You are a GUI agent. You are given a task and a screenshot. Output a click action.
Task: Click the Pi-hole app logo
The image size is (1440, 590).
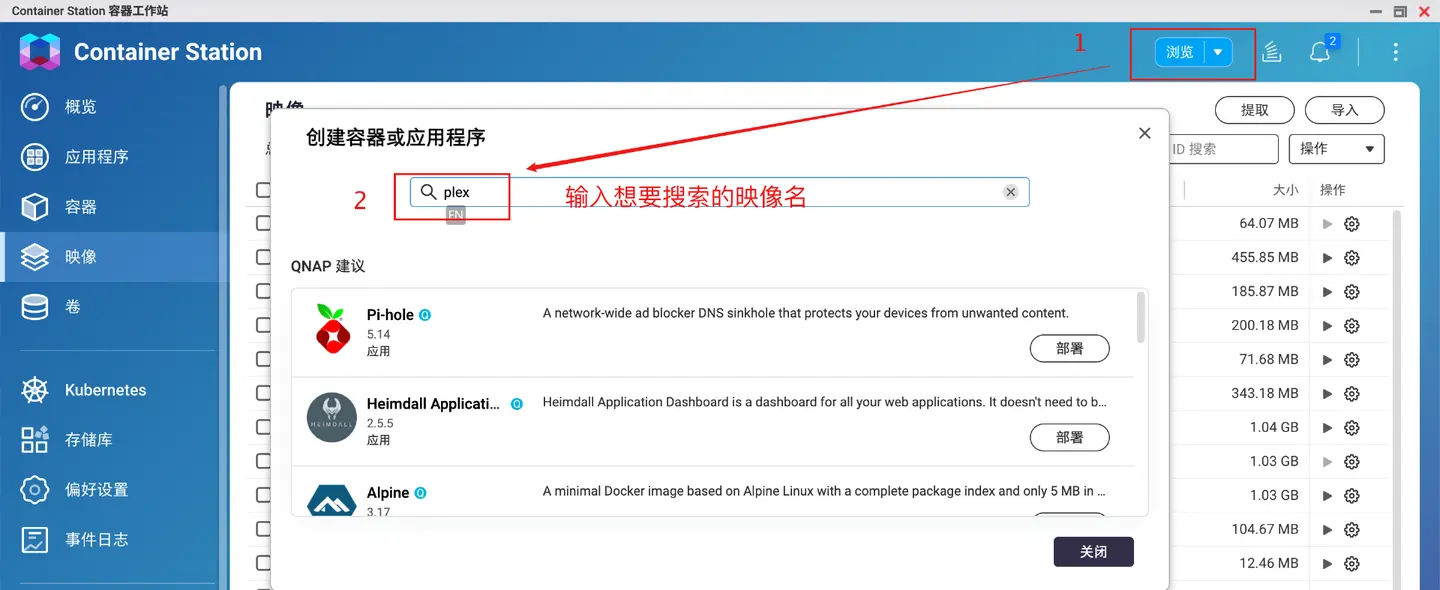[333, 329]
